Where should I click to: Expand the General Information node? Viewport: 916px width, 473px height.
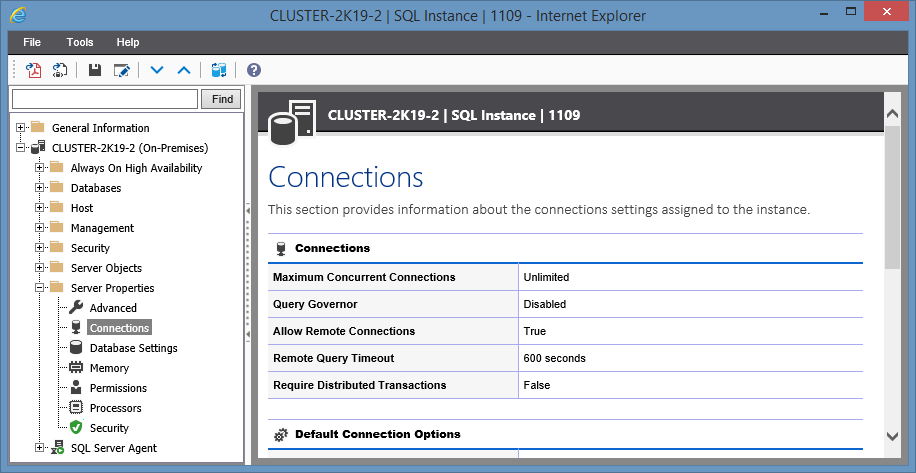click(x=21, y=127)
